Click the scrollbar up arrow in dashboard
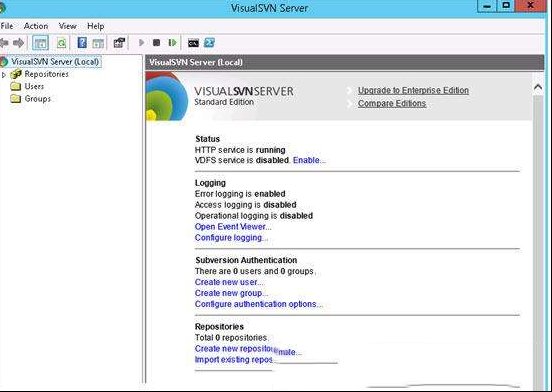 [x=538, y=87]
